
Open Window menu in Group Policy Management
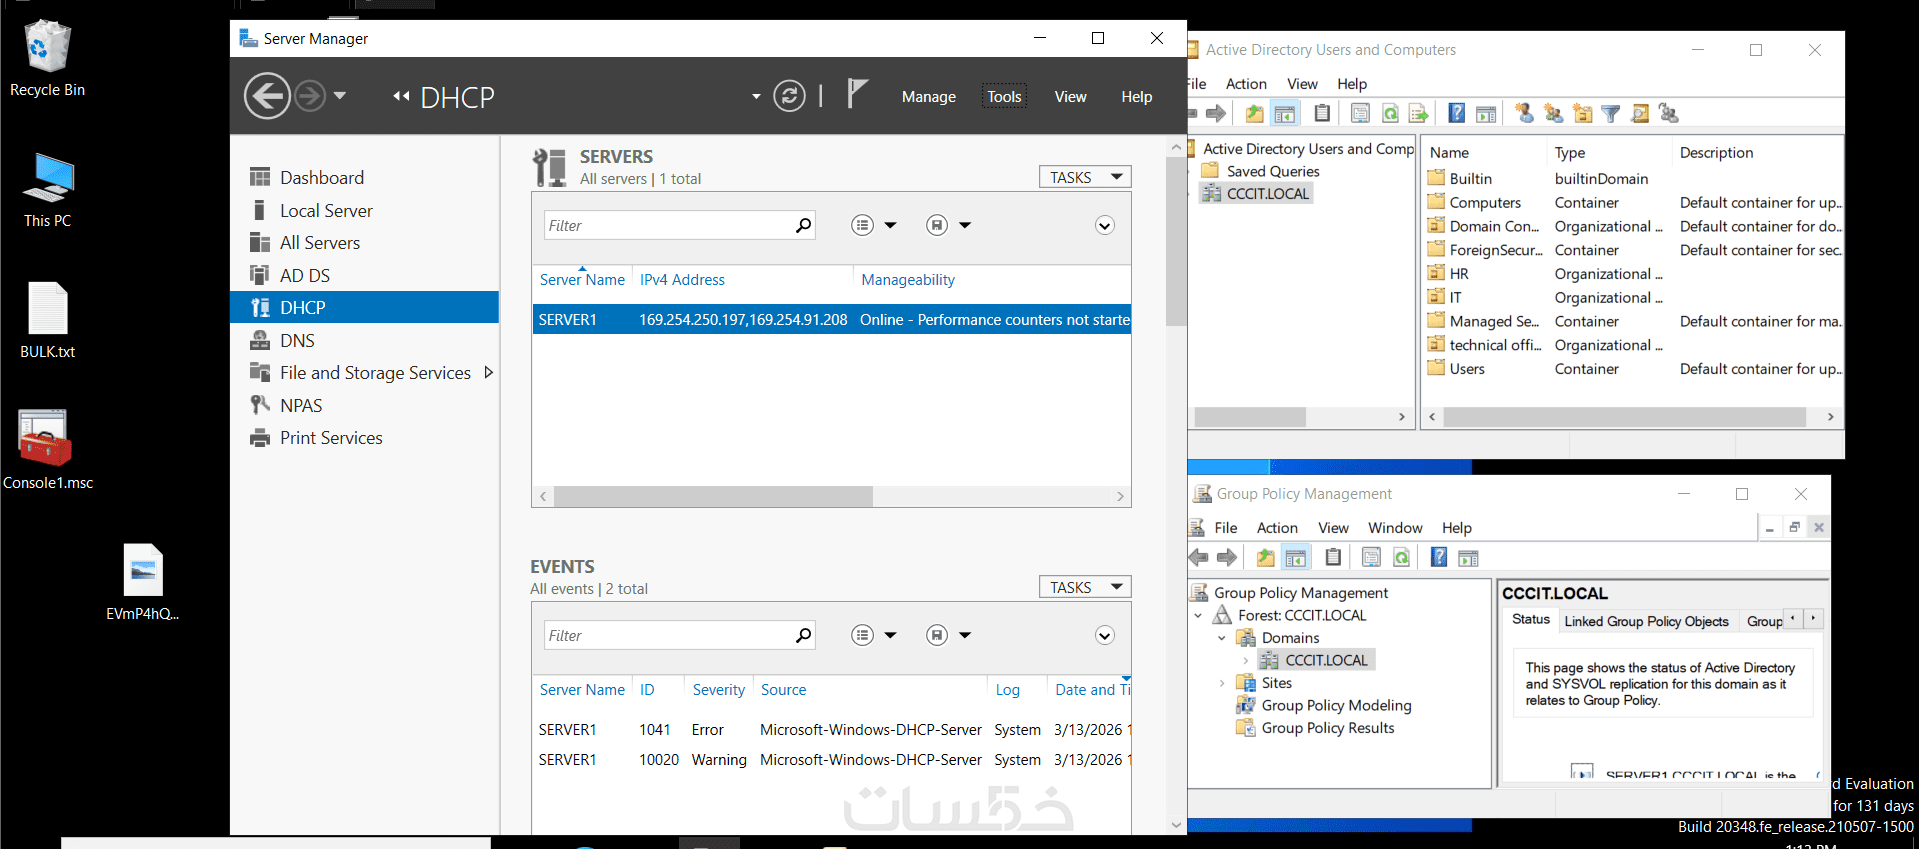(1395, 528)
